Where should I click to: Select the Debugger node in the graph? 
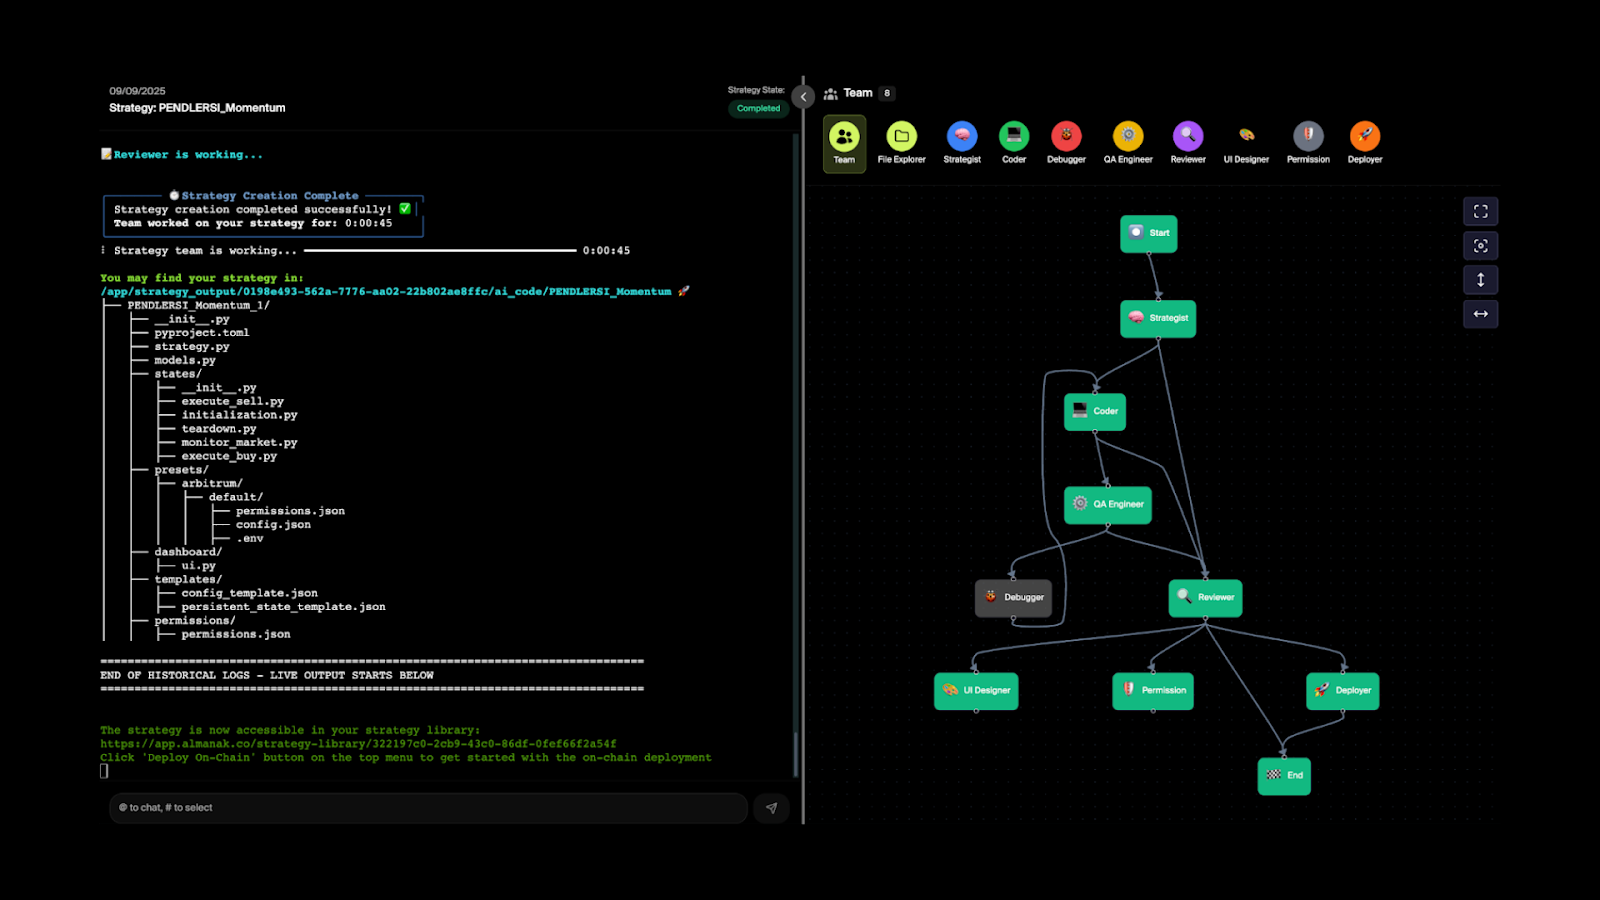pos(1013,598)
